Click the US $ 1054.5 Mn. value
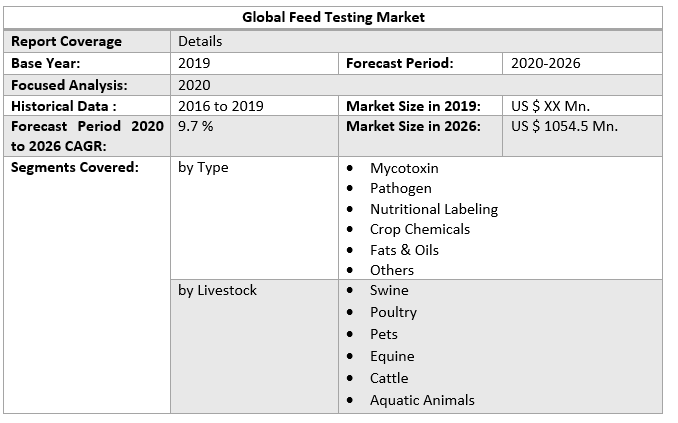 point(564,126)
